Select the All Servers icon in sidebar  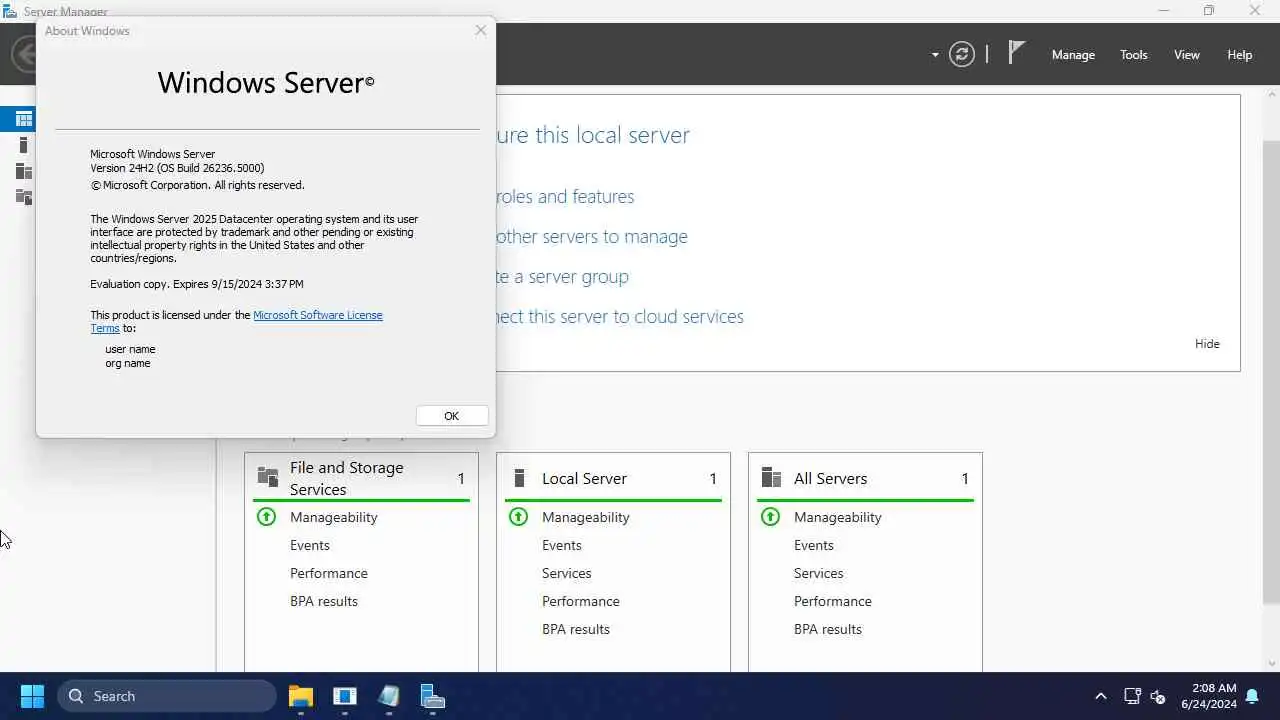24,171
